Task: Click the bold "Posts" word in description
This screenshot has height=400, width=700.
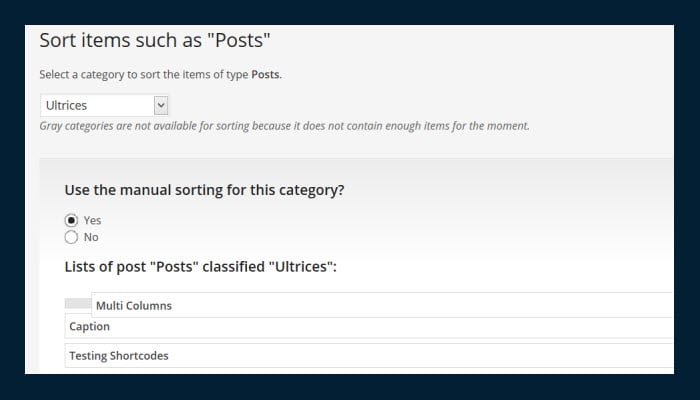Action: (x=265, y=74)
